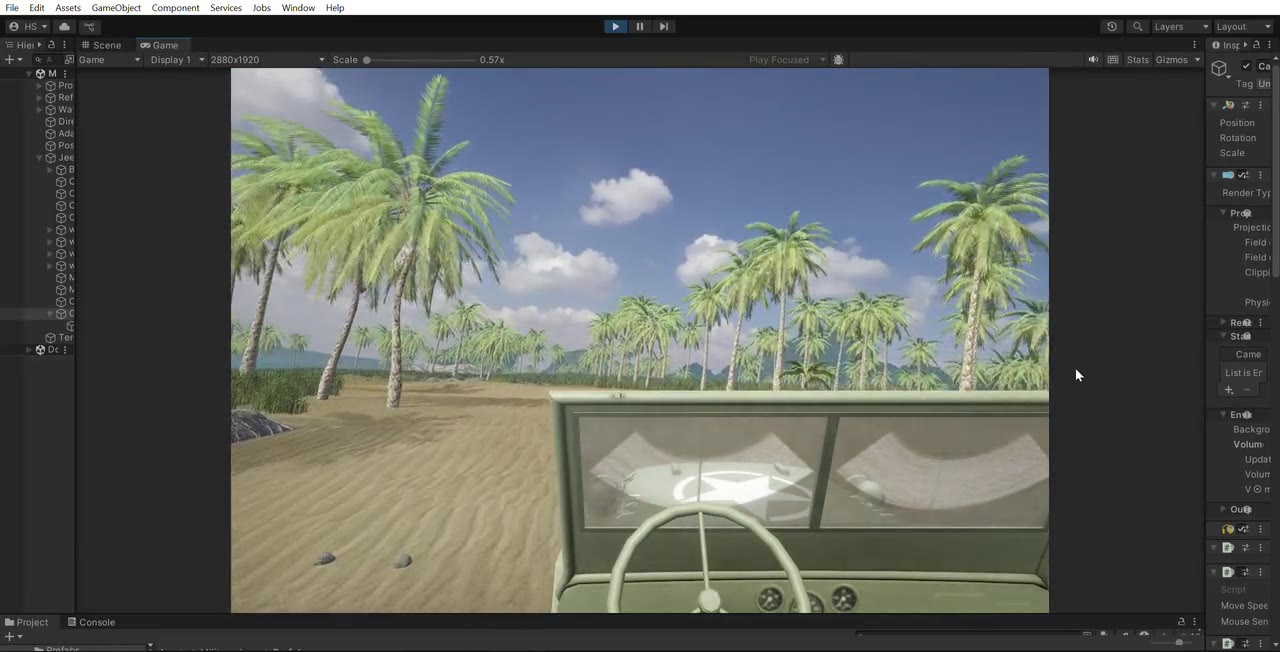Advance one frame with the step button
Viewport: 1280px width, 652px height.
663,27
